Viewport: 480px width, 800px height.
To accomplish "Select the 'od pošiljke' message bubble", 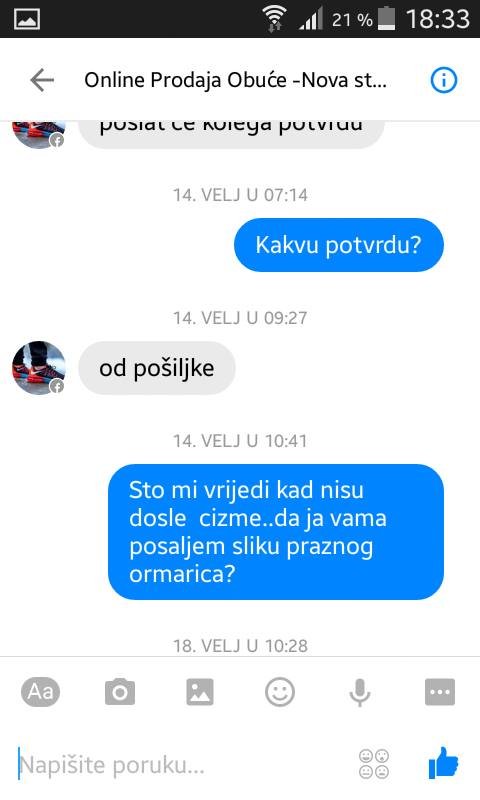I will tap(157, 368).
